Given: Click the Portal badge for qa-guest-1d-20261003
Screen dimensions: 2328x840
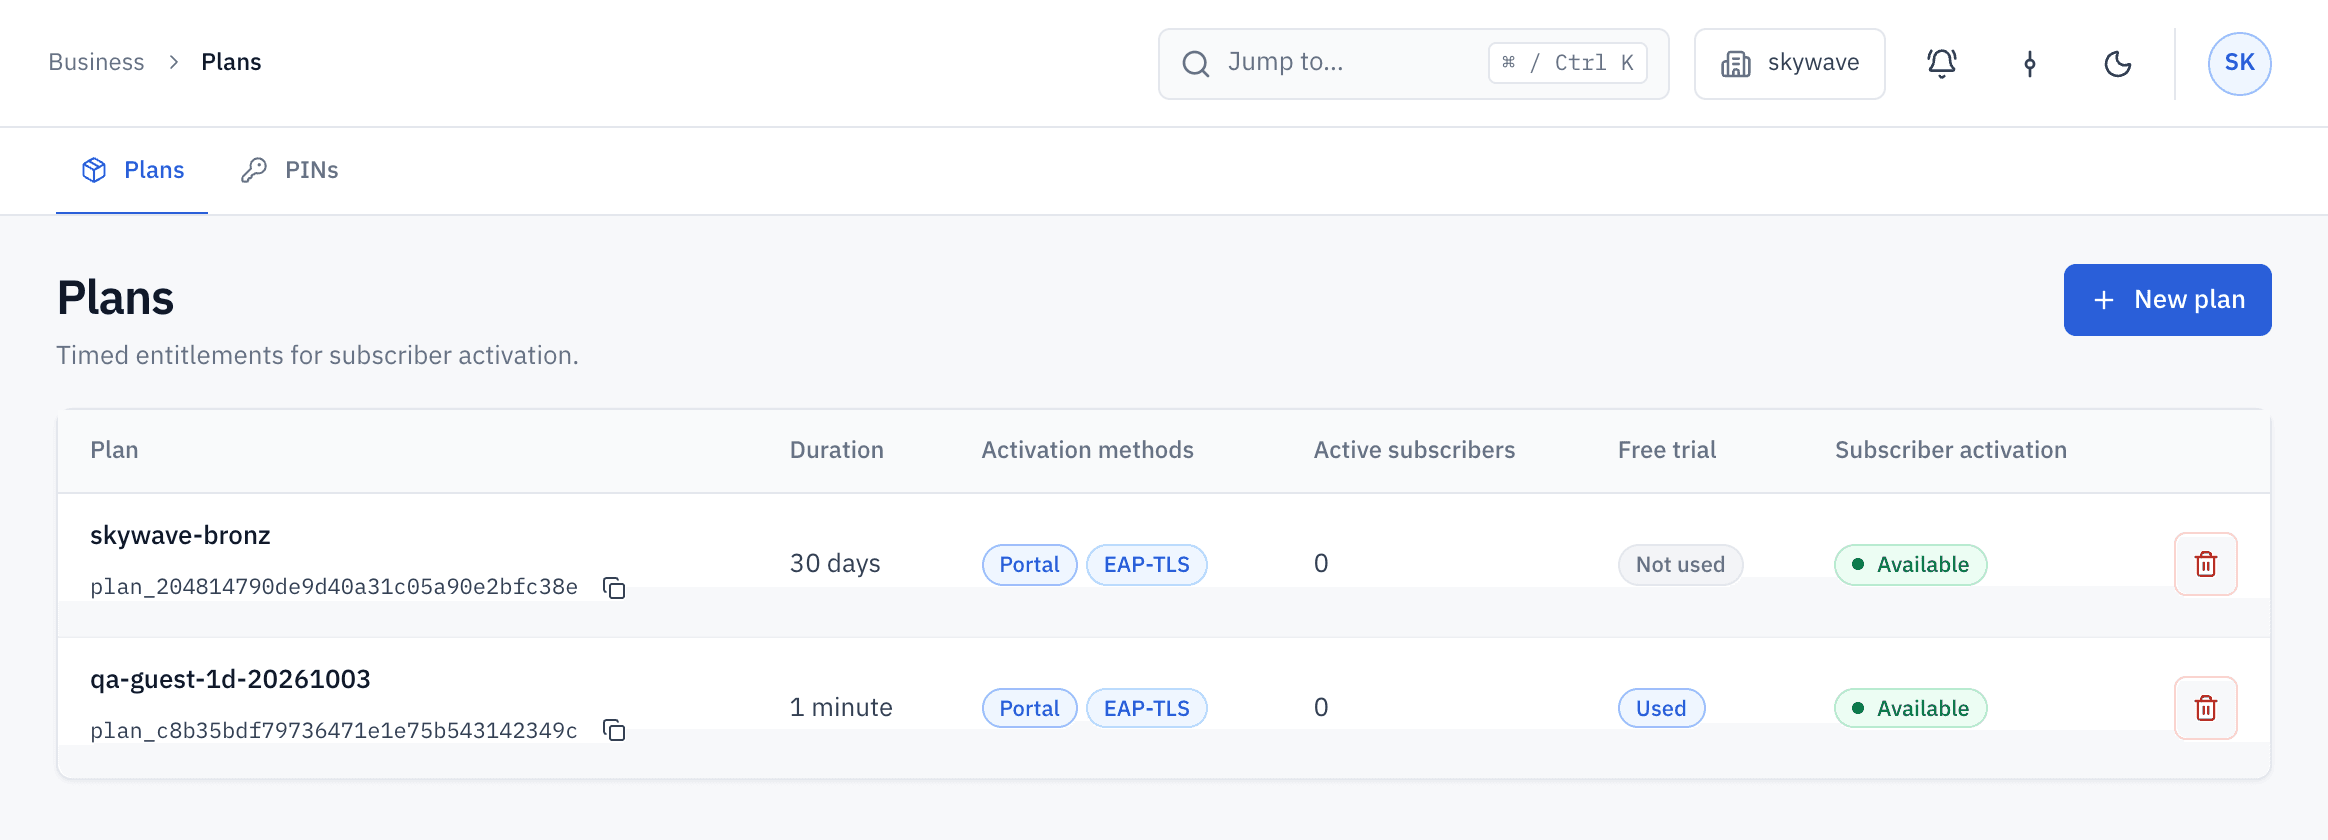Looking at the screenshot, I should coord(1029,709).
